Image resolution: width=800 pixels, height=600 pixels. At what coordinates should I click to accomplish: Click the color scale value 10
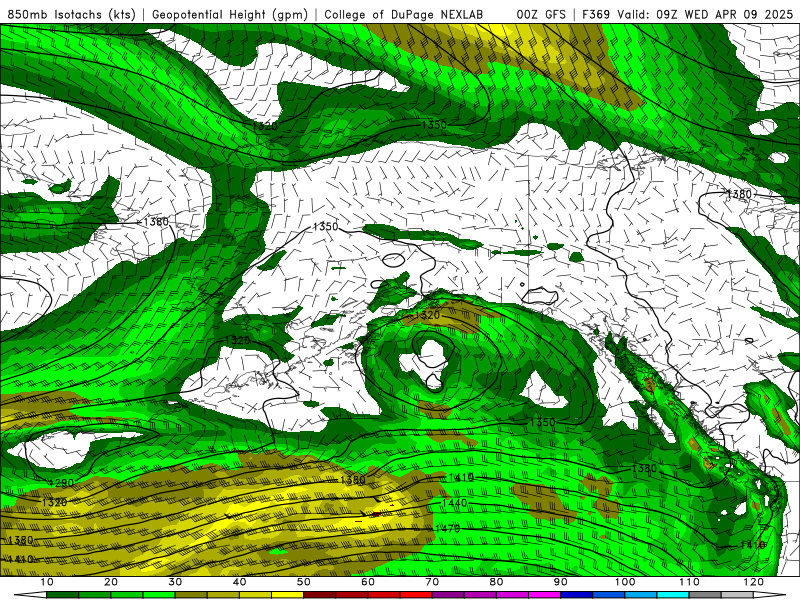[x=46, y=582]
